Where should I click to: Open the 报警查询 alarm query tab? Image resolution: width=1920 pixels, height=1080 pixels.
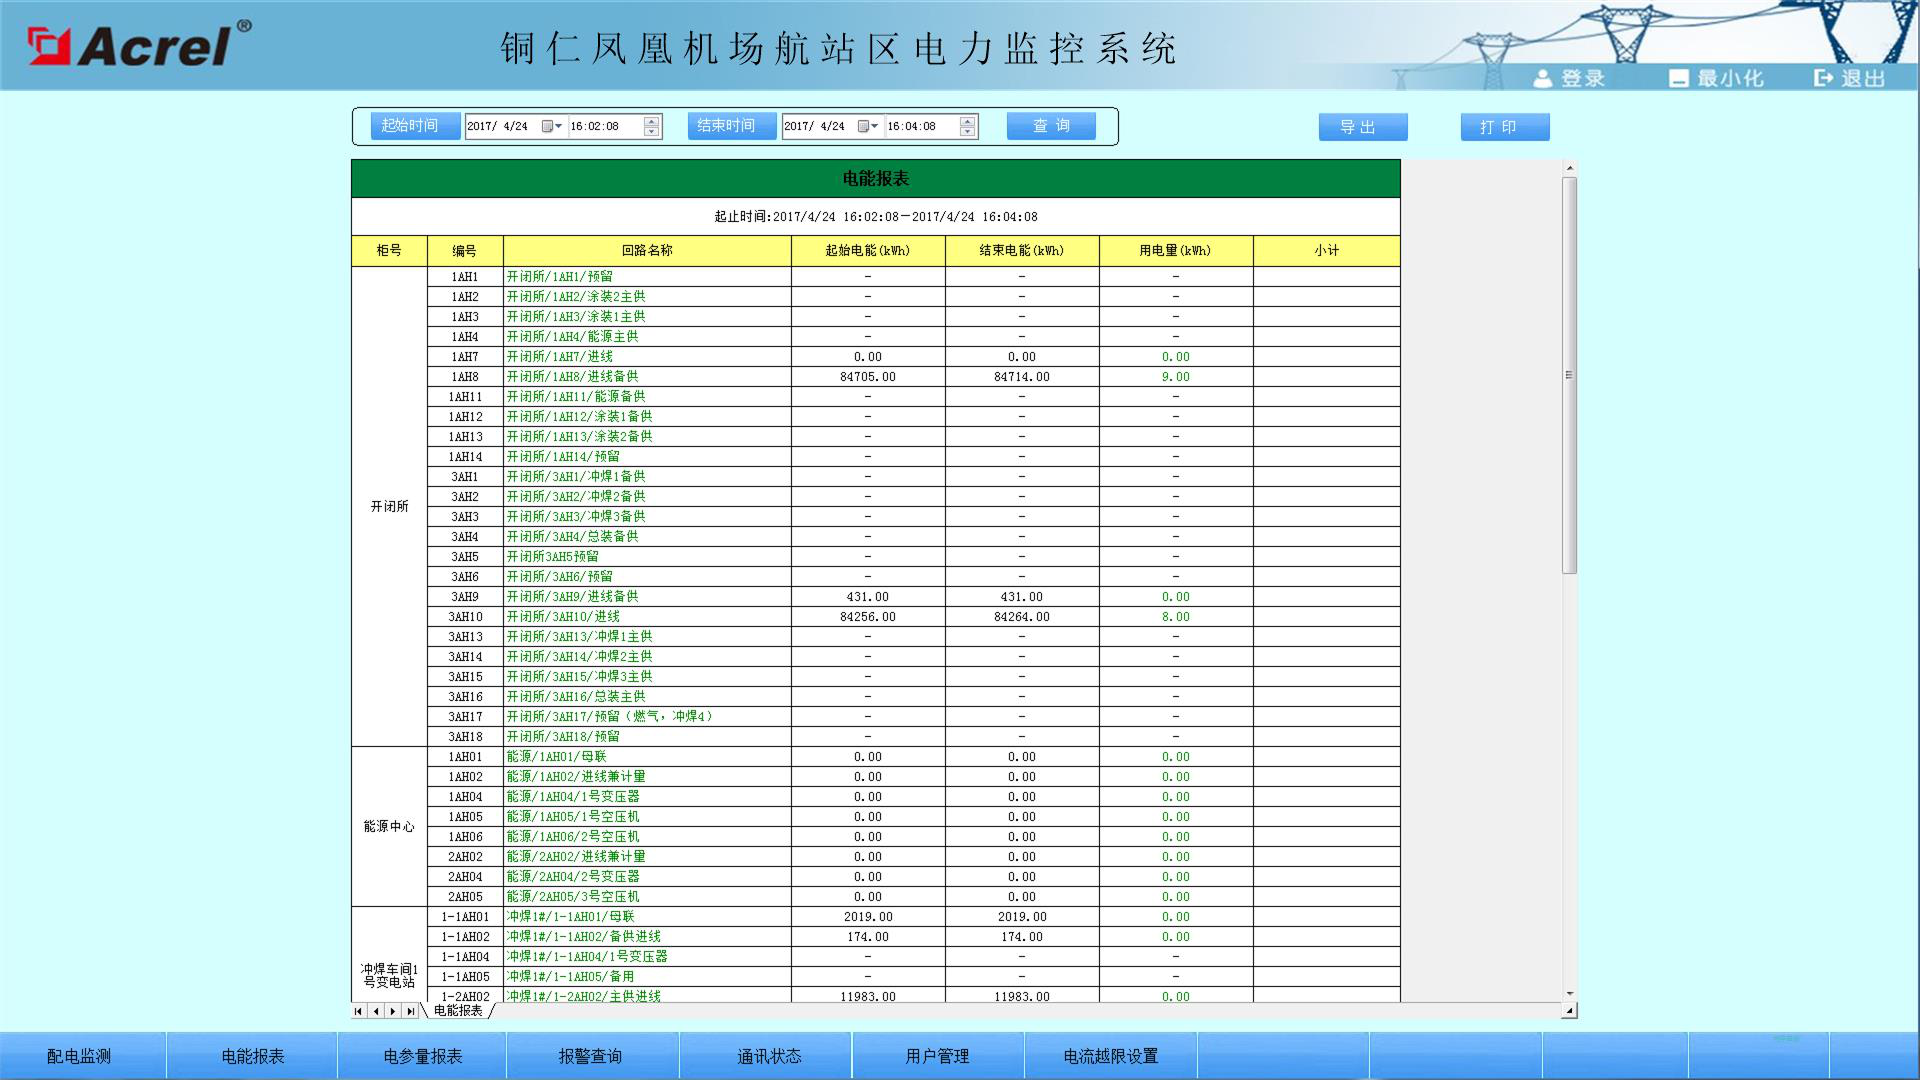590,1056
